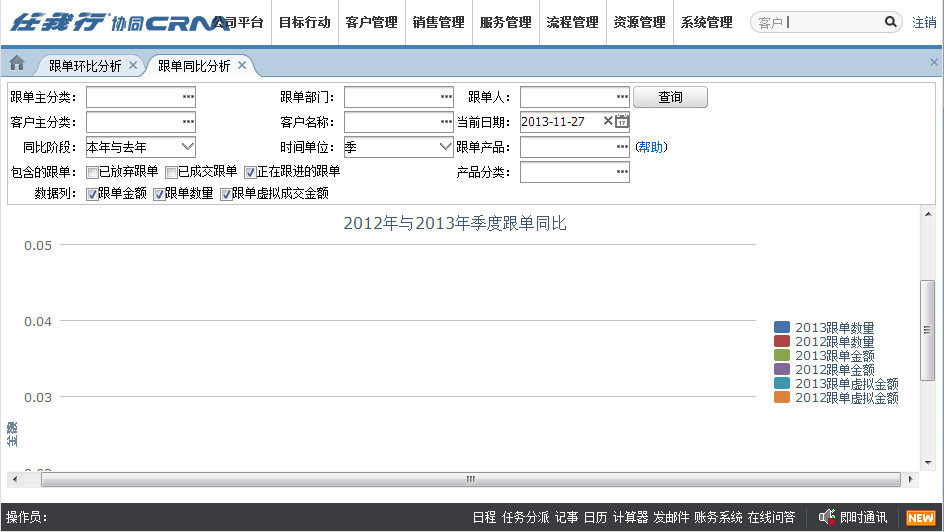Close the 跟单环比分析 tab
This screenshot has width=944, height=532.
coord(133,66)
